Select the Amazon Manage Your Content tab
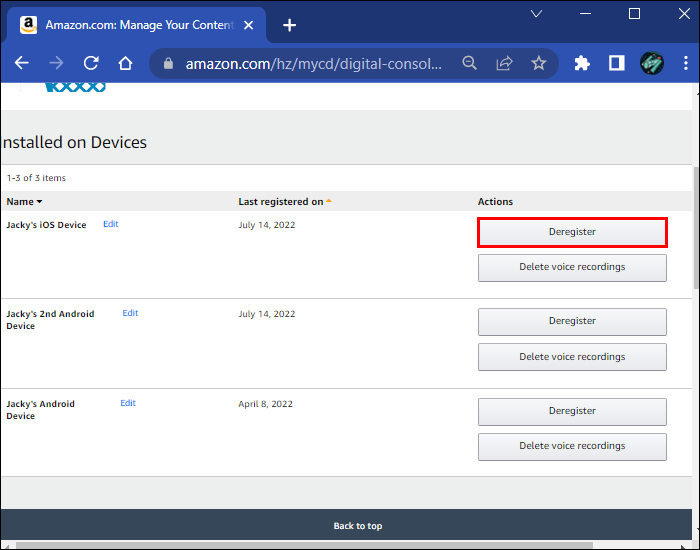Image resolution: width=700 pixels, height=550 pixels. [x=135, y=25]
